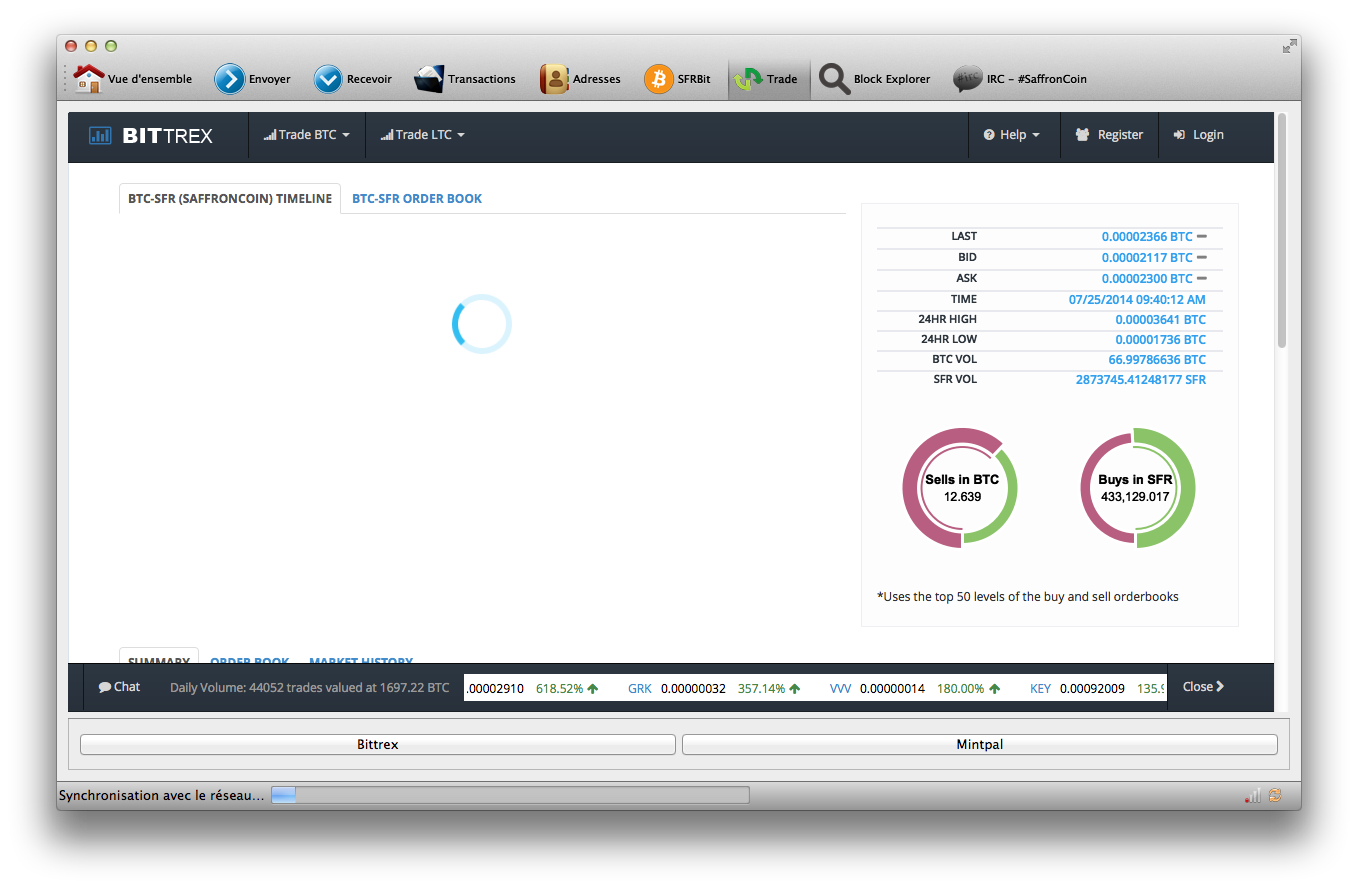Open the Adresses address book icon
The image size is (1358, 889).
(554, 79)
